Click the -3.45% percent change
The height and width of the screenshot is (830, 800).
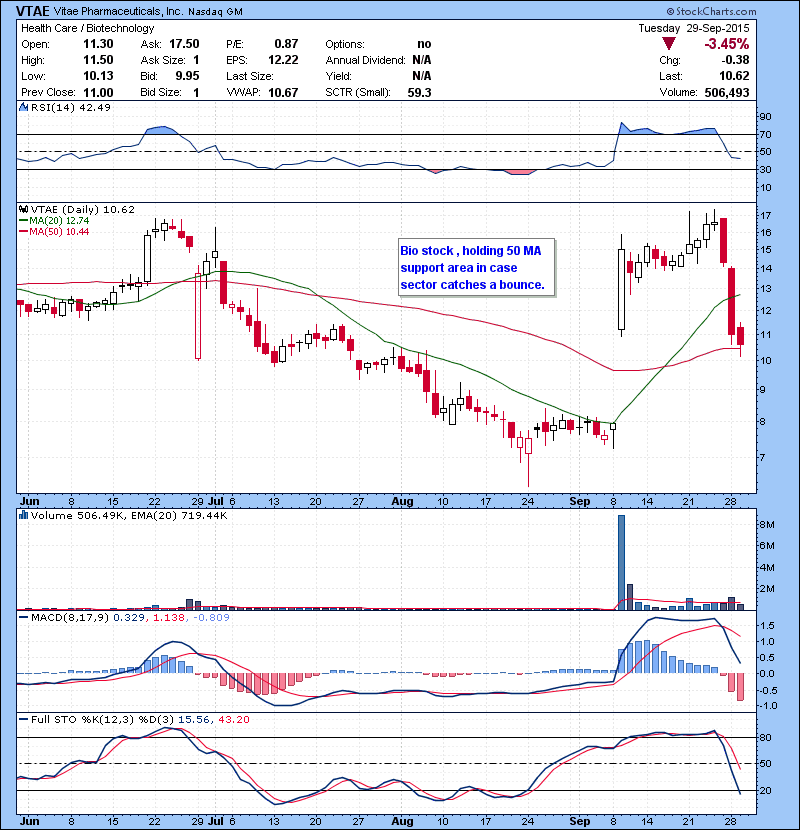click(x=726, y=44)
